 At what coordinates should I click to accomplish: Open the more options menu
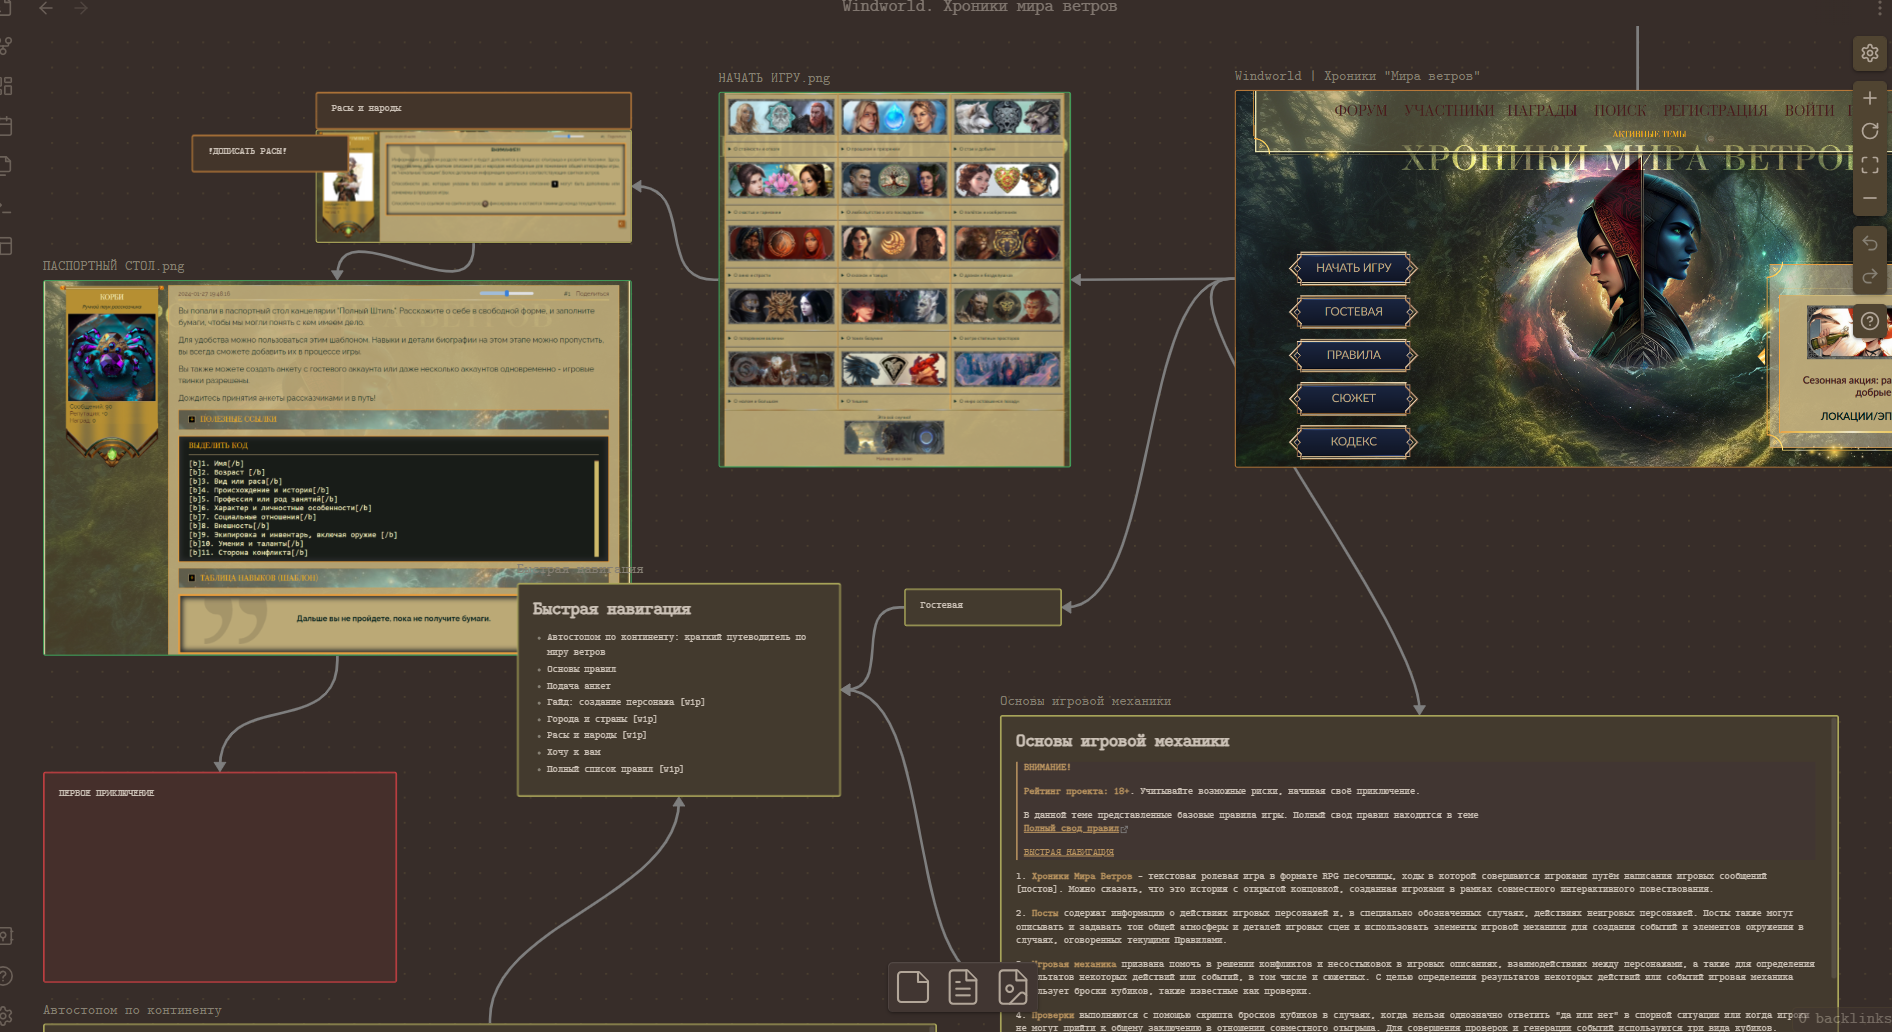click(x=1881, y=8)
